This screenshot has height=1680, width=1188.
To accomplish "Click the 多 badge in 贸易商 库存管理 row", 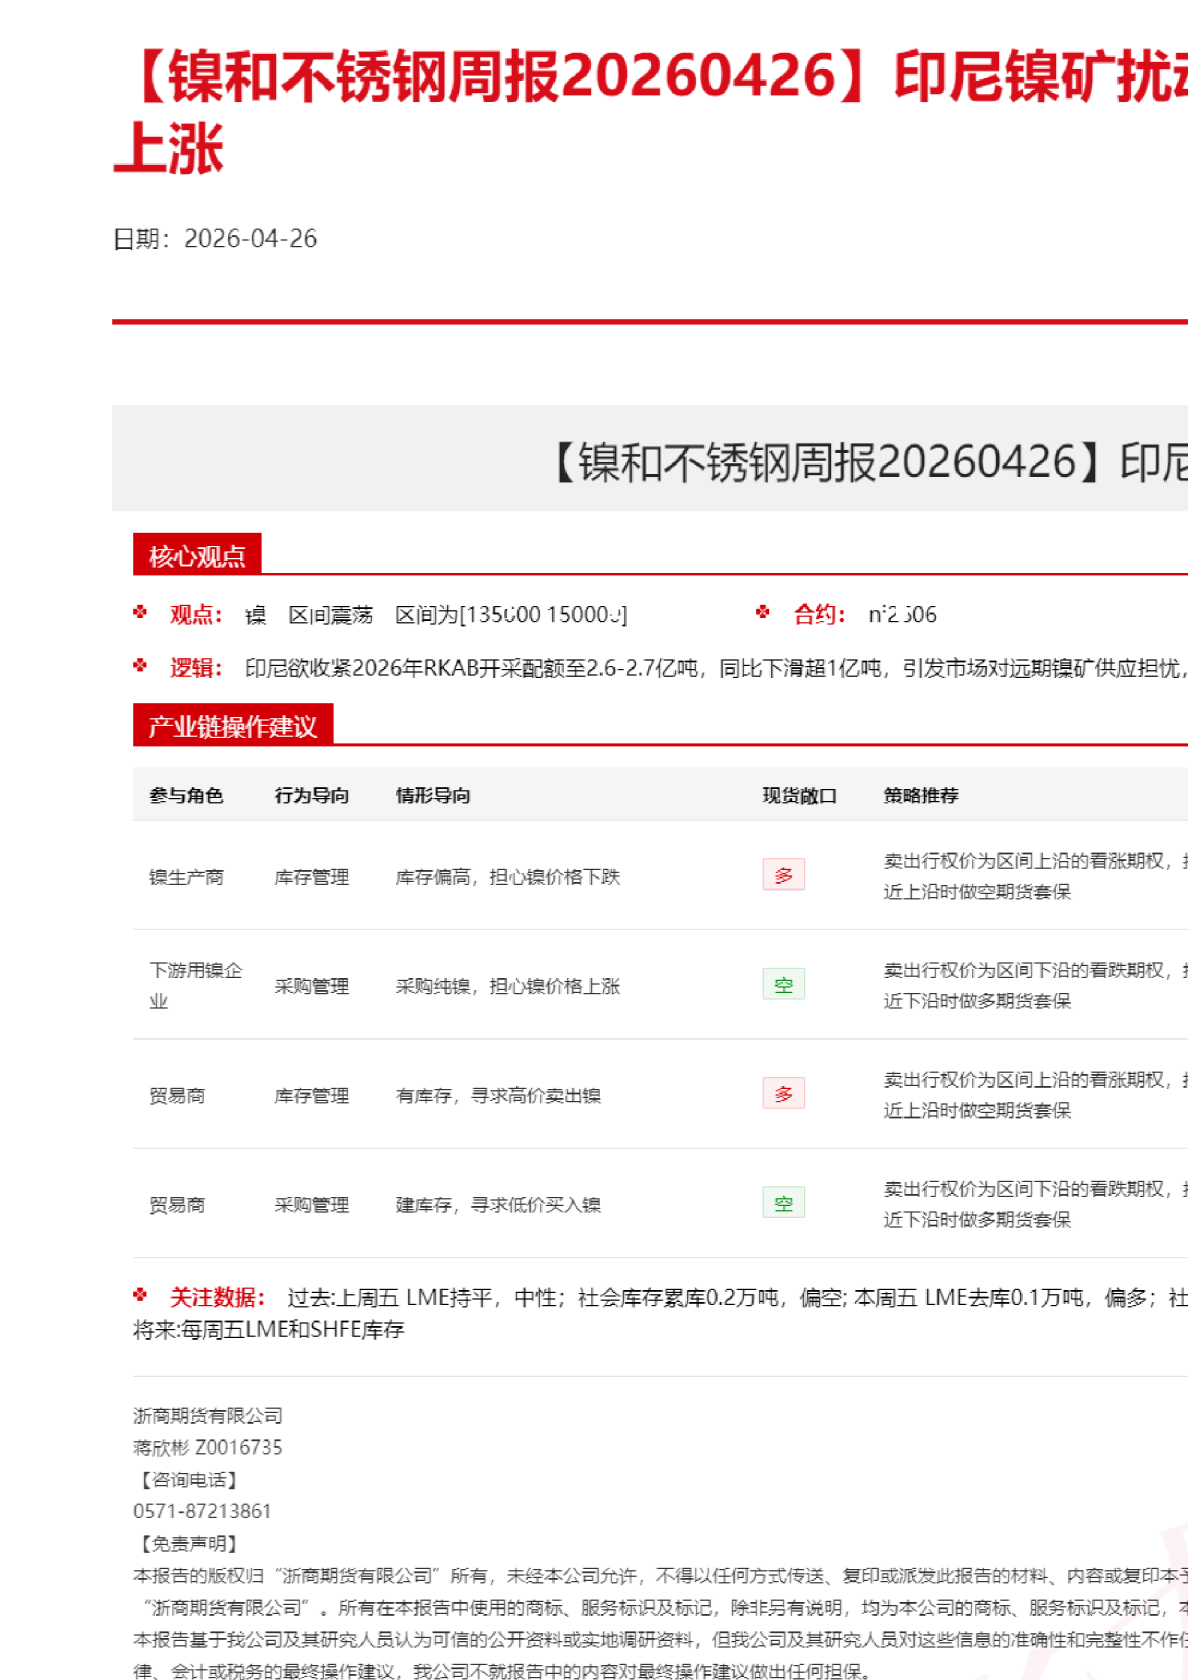I will click(x=783, y=1094).
